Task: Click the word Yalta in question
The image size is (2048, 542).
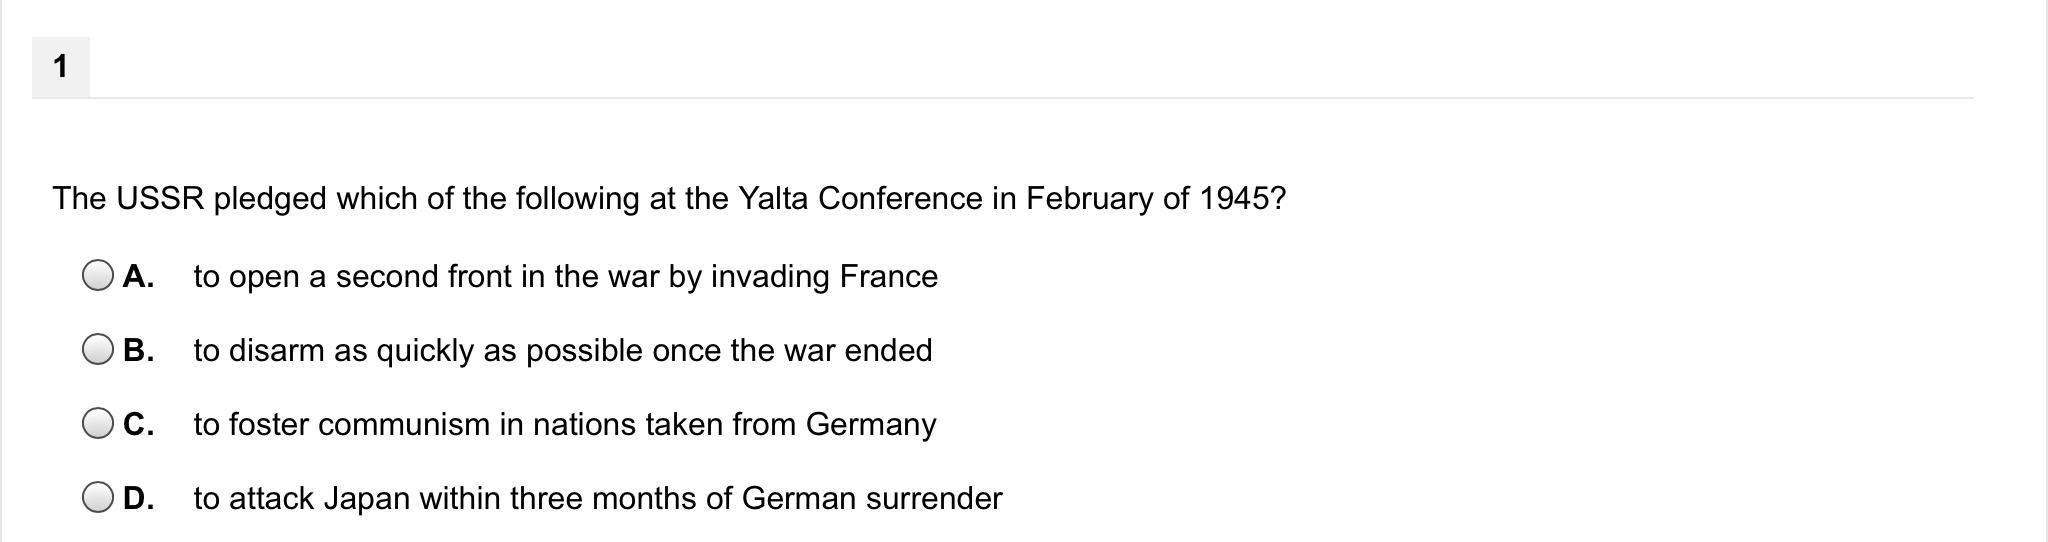Action: click(773, 199)
